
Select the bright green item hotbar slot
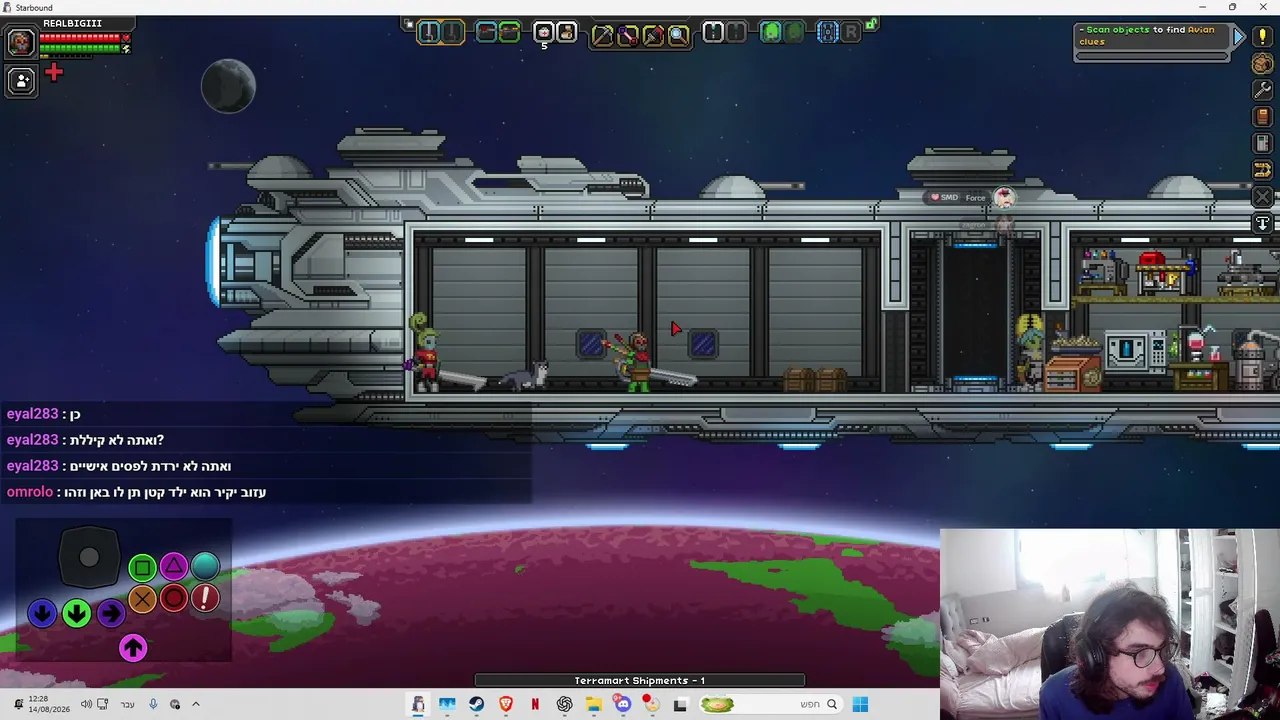point(771,33)
